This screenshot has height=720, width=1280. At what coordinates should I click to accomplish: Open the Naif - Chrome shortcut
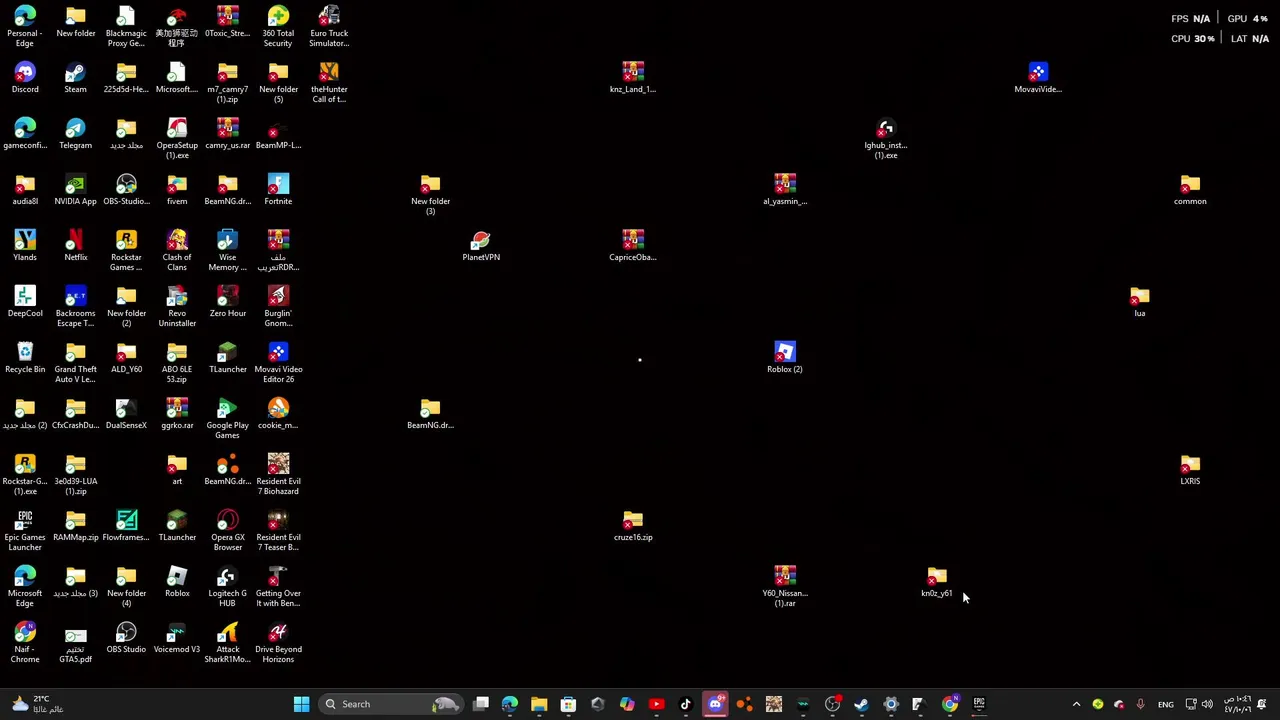(25, 642)
